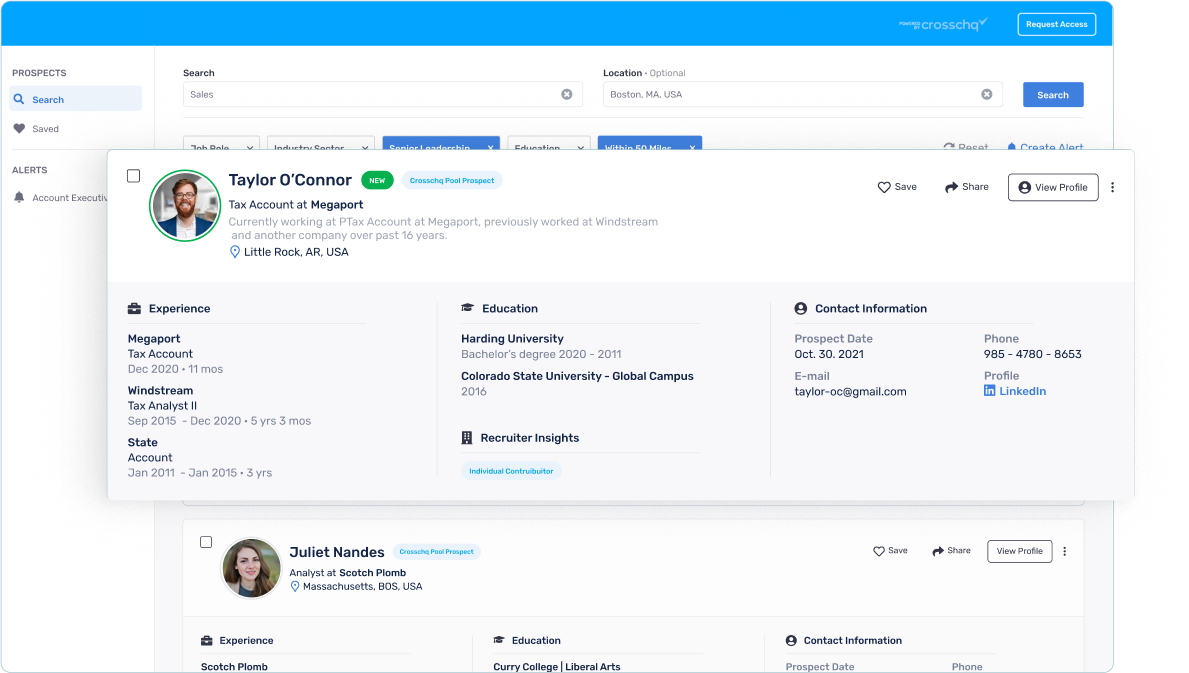Image resolution: width=1189 pixels, height=673 pixels.
Task: Open Taylor O'Connor's LinkedIn profile link
Action: pyautogui.click(x=1021, y=391)
